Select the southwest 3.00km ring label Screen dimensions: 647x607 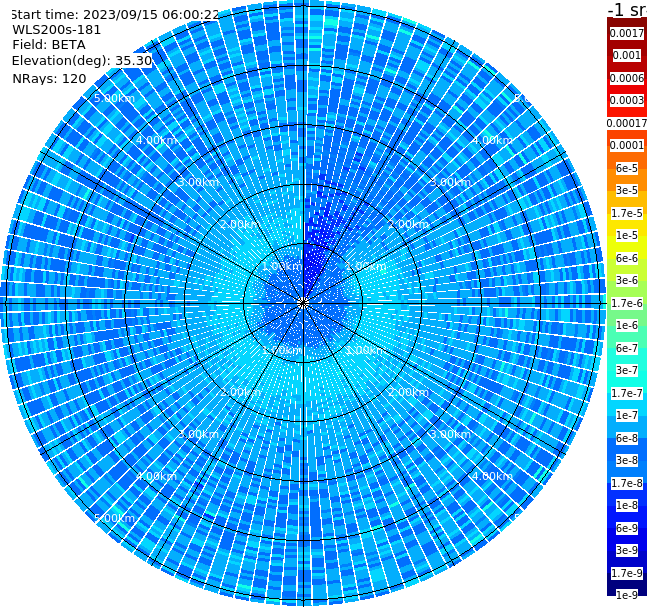pyautogui.click(x=198, y=434)
